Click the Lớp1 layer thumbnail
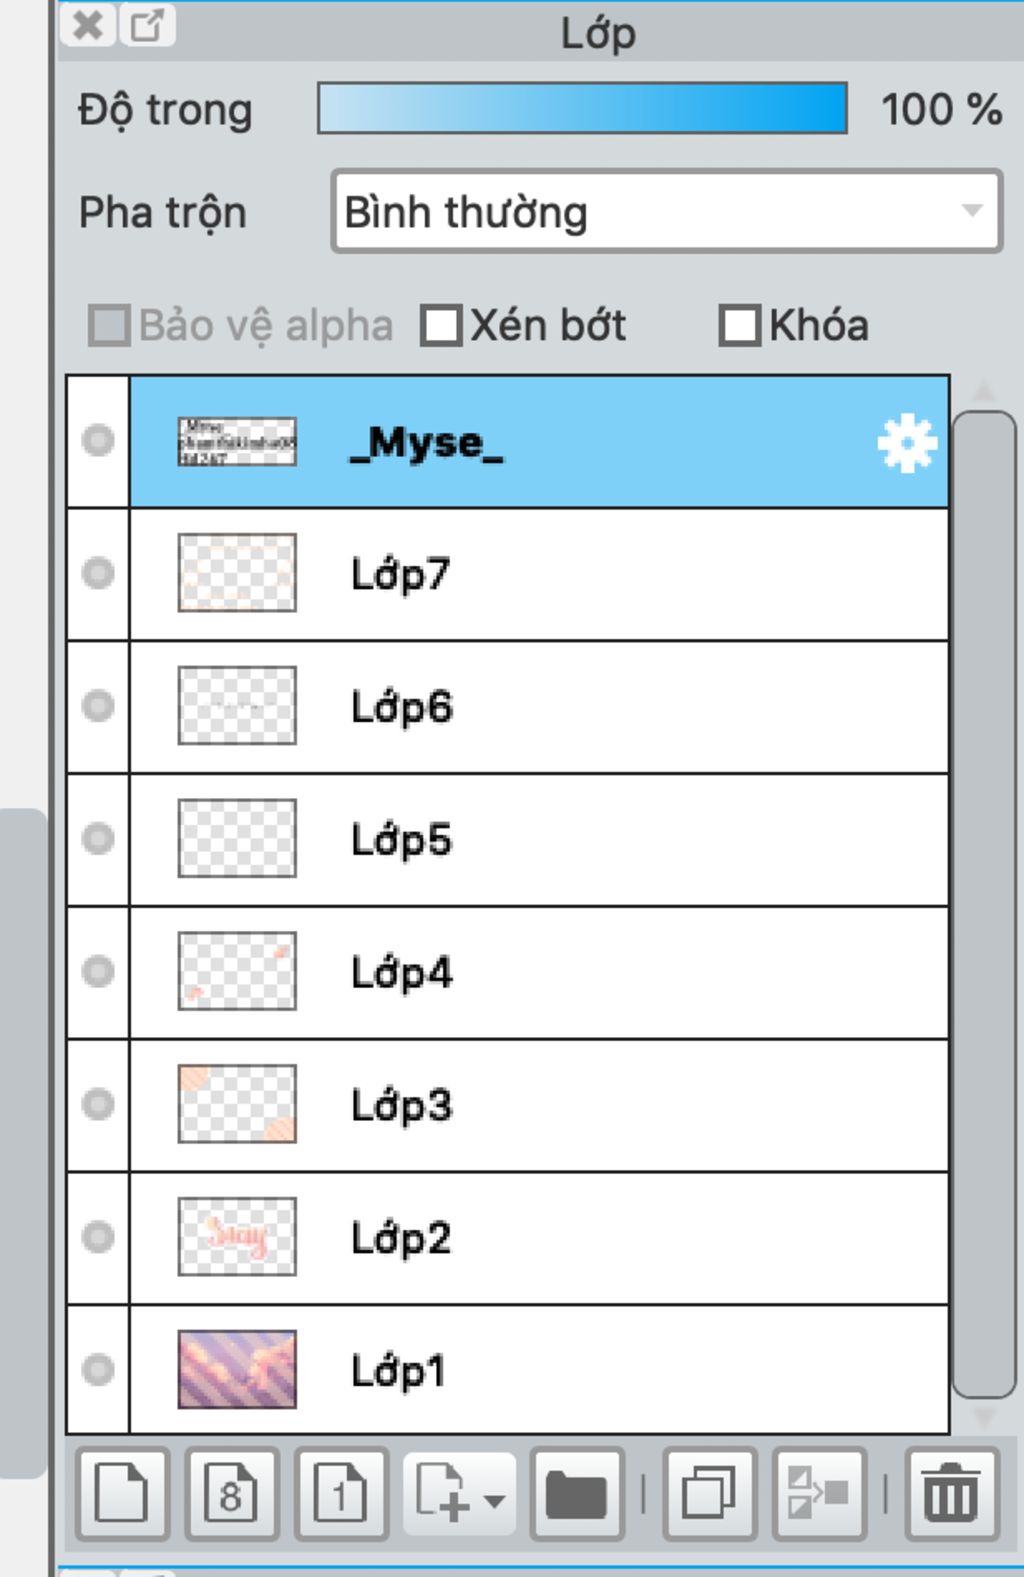Image resolution: width=1024 pixels, height=1577 pixels. (x=237, y=1369)
